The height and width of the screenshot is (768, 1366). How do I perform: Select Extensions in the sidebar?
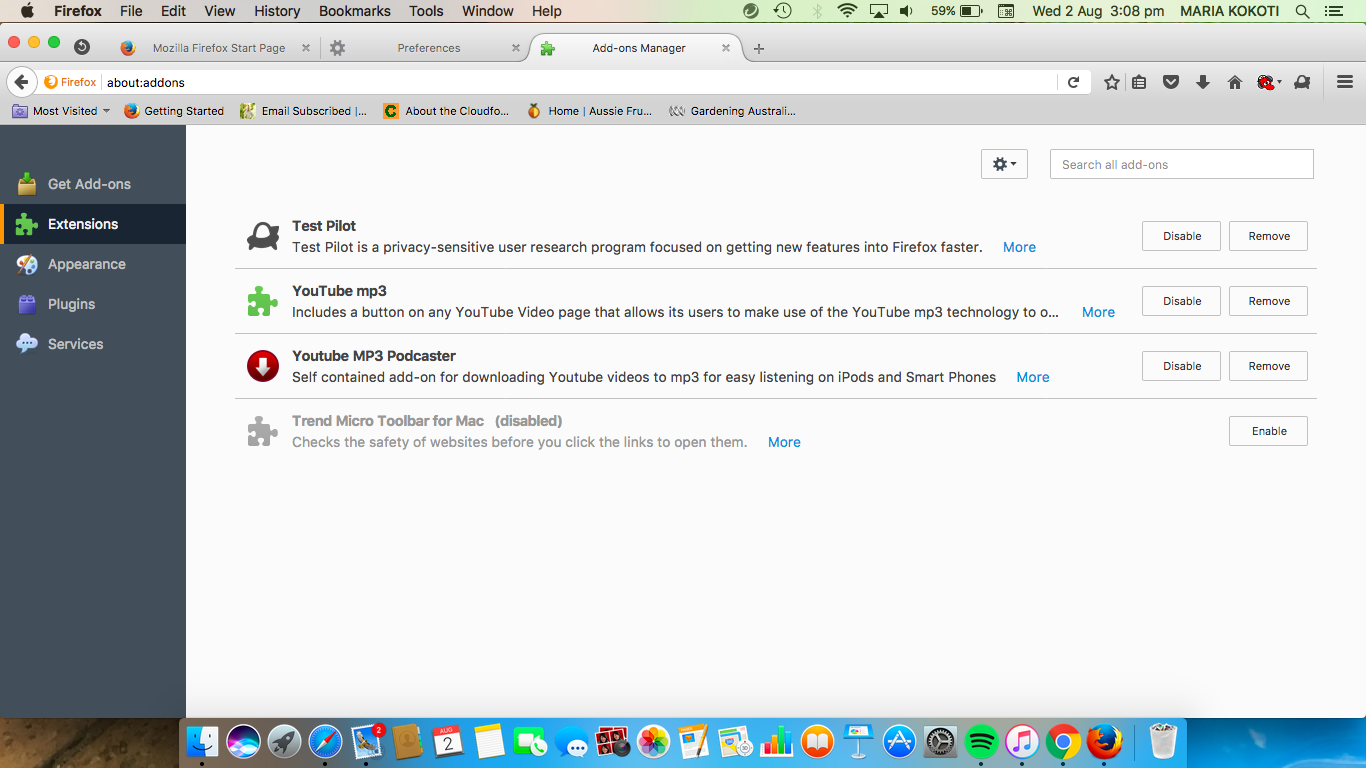click(93, 224)
